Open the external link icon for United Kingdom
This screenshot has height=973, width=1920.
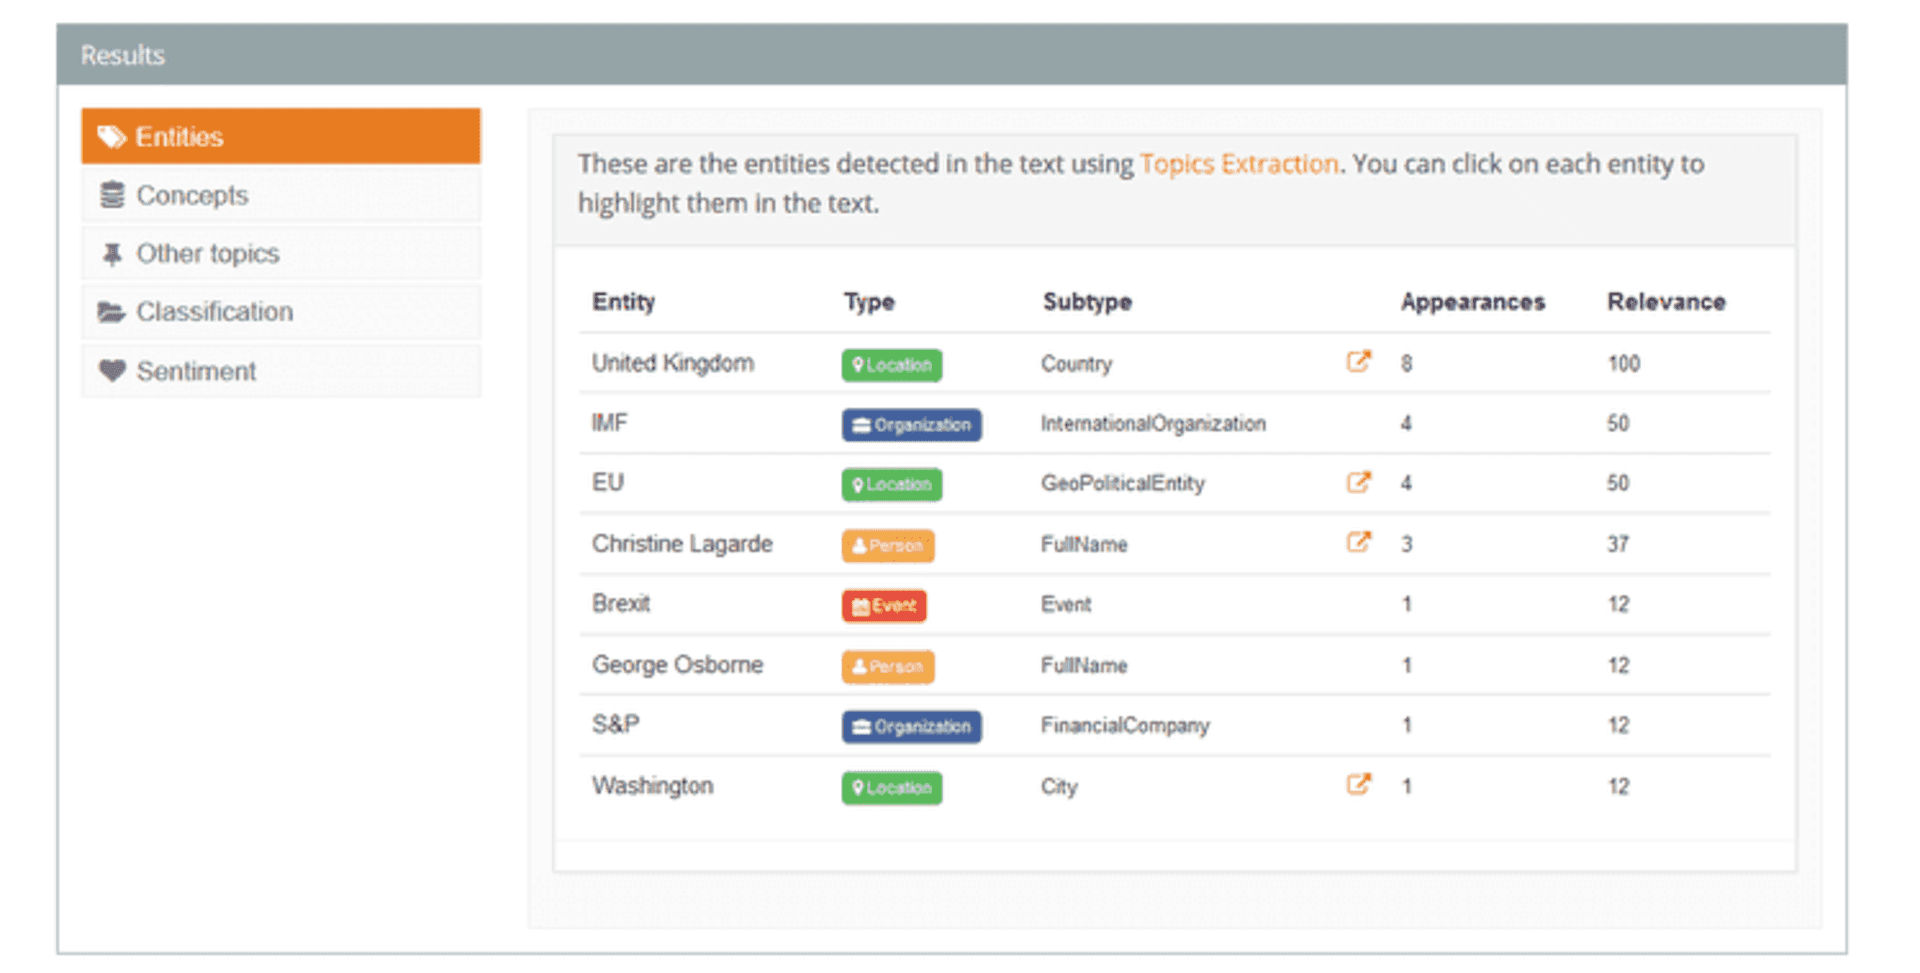[1358, 362]
